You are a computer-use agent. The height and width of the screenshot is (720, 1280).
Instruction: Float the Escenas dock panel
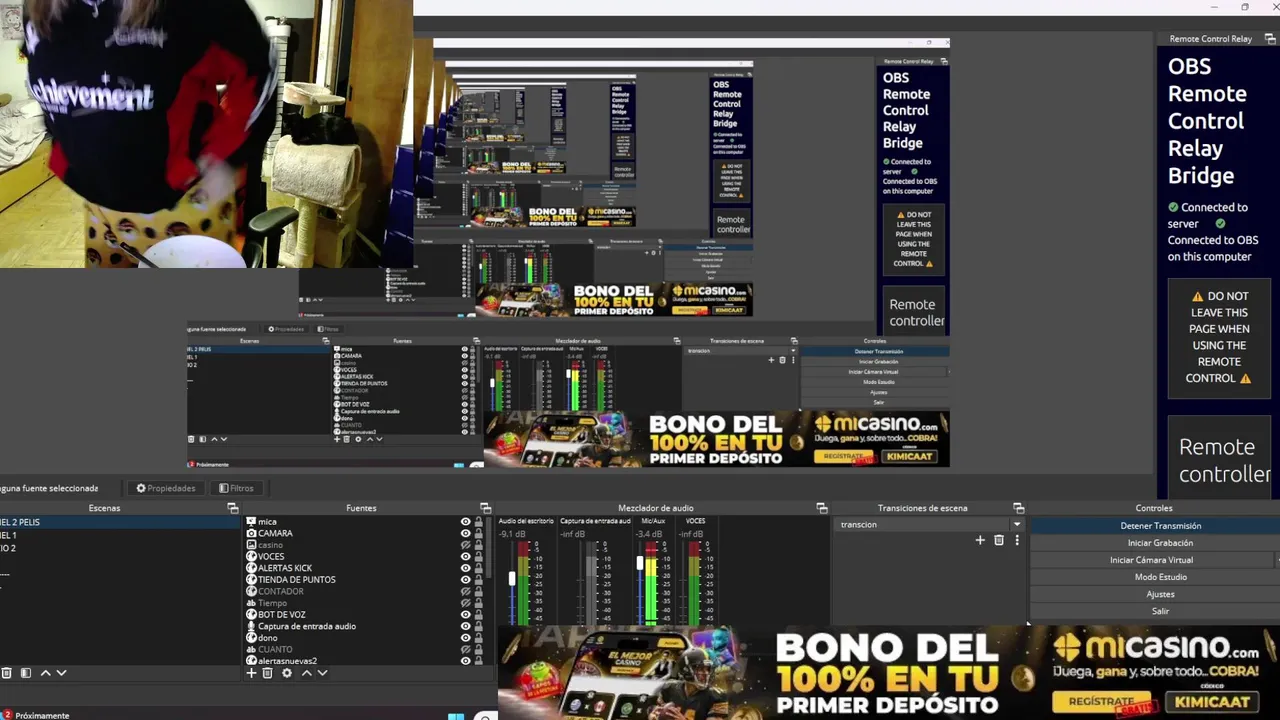(x=233, y=508)
